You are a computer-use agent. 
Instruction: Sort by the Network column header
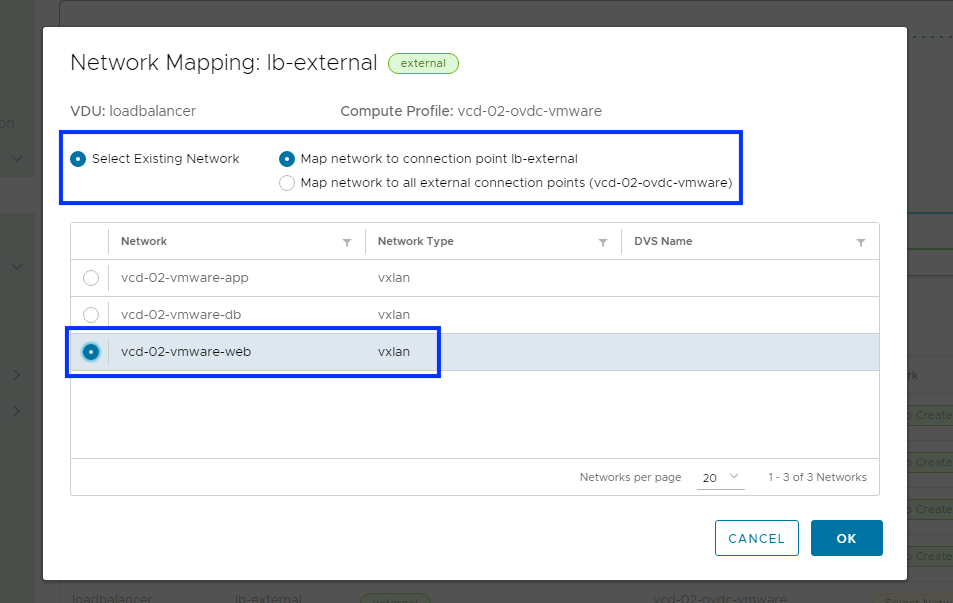[x=144, y=241]
